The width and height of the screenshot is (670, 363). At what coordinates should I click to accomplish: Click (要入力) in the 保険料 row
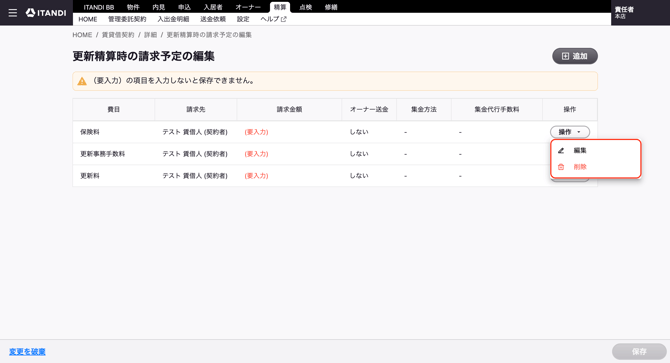tap(256, 132)
